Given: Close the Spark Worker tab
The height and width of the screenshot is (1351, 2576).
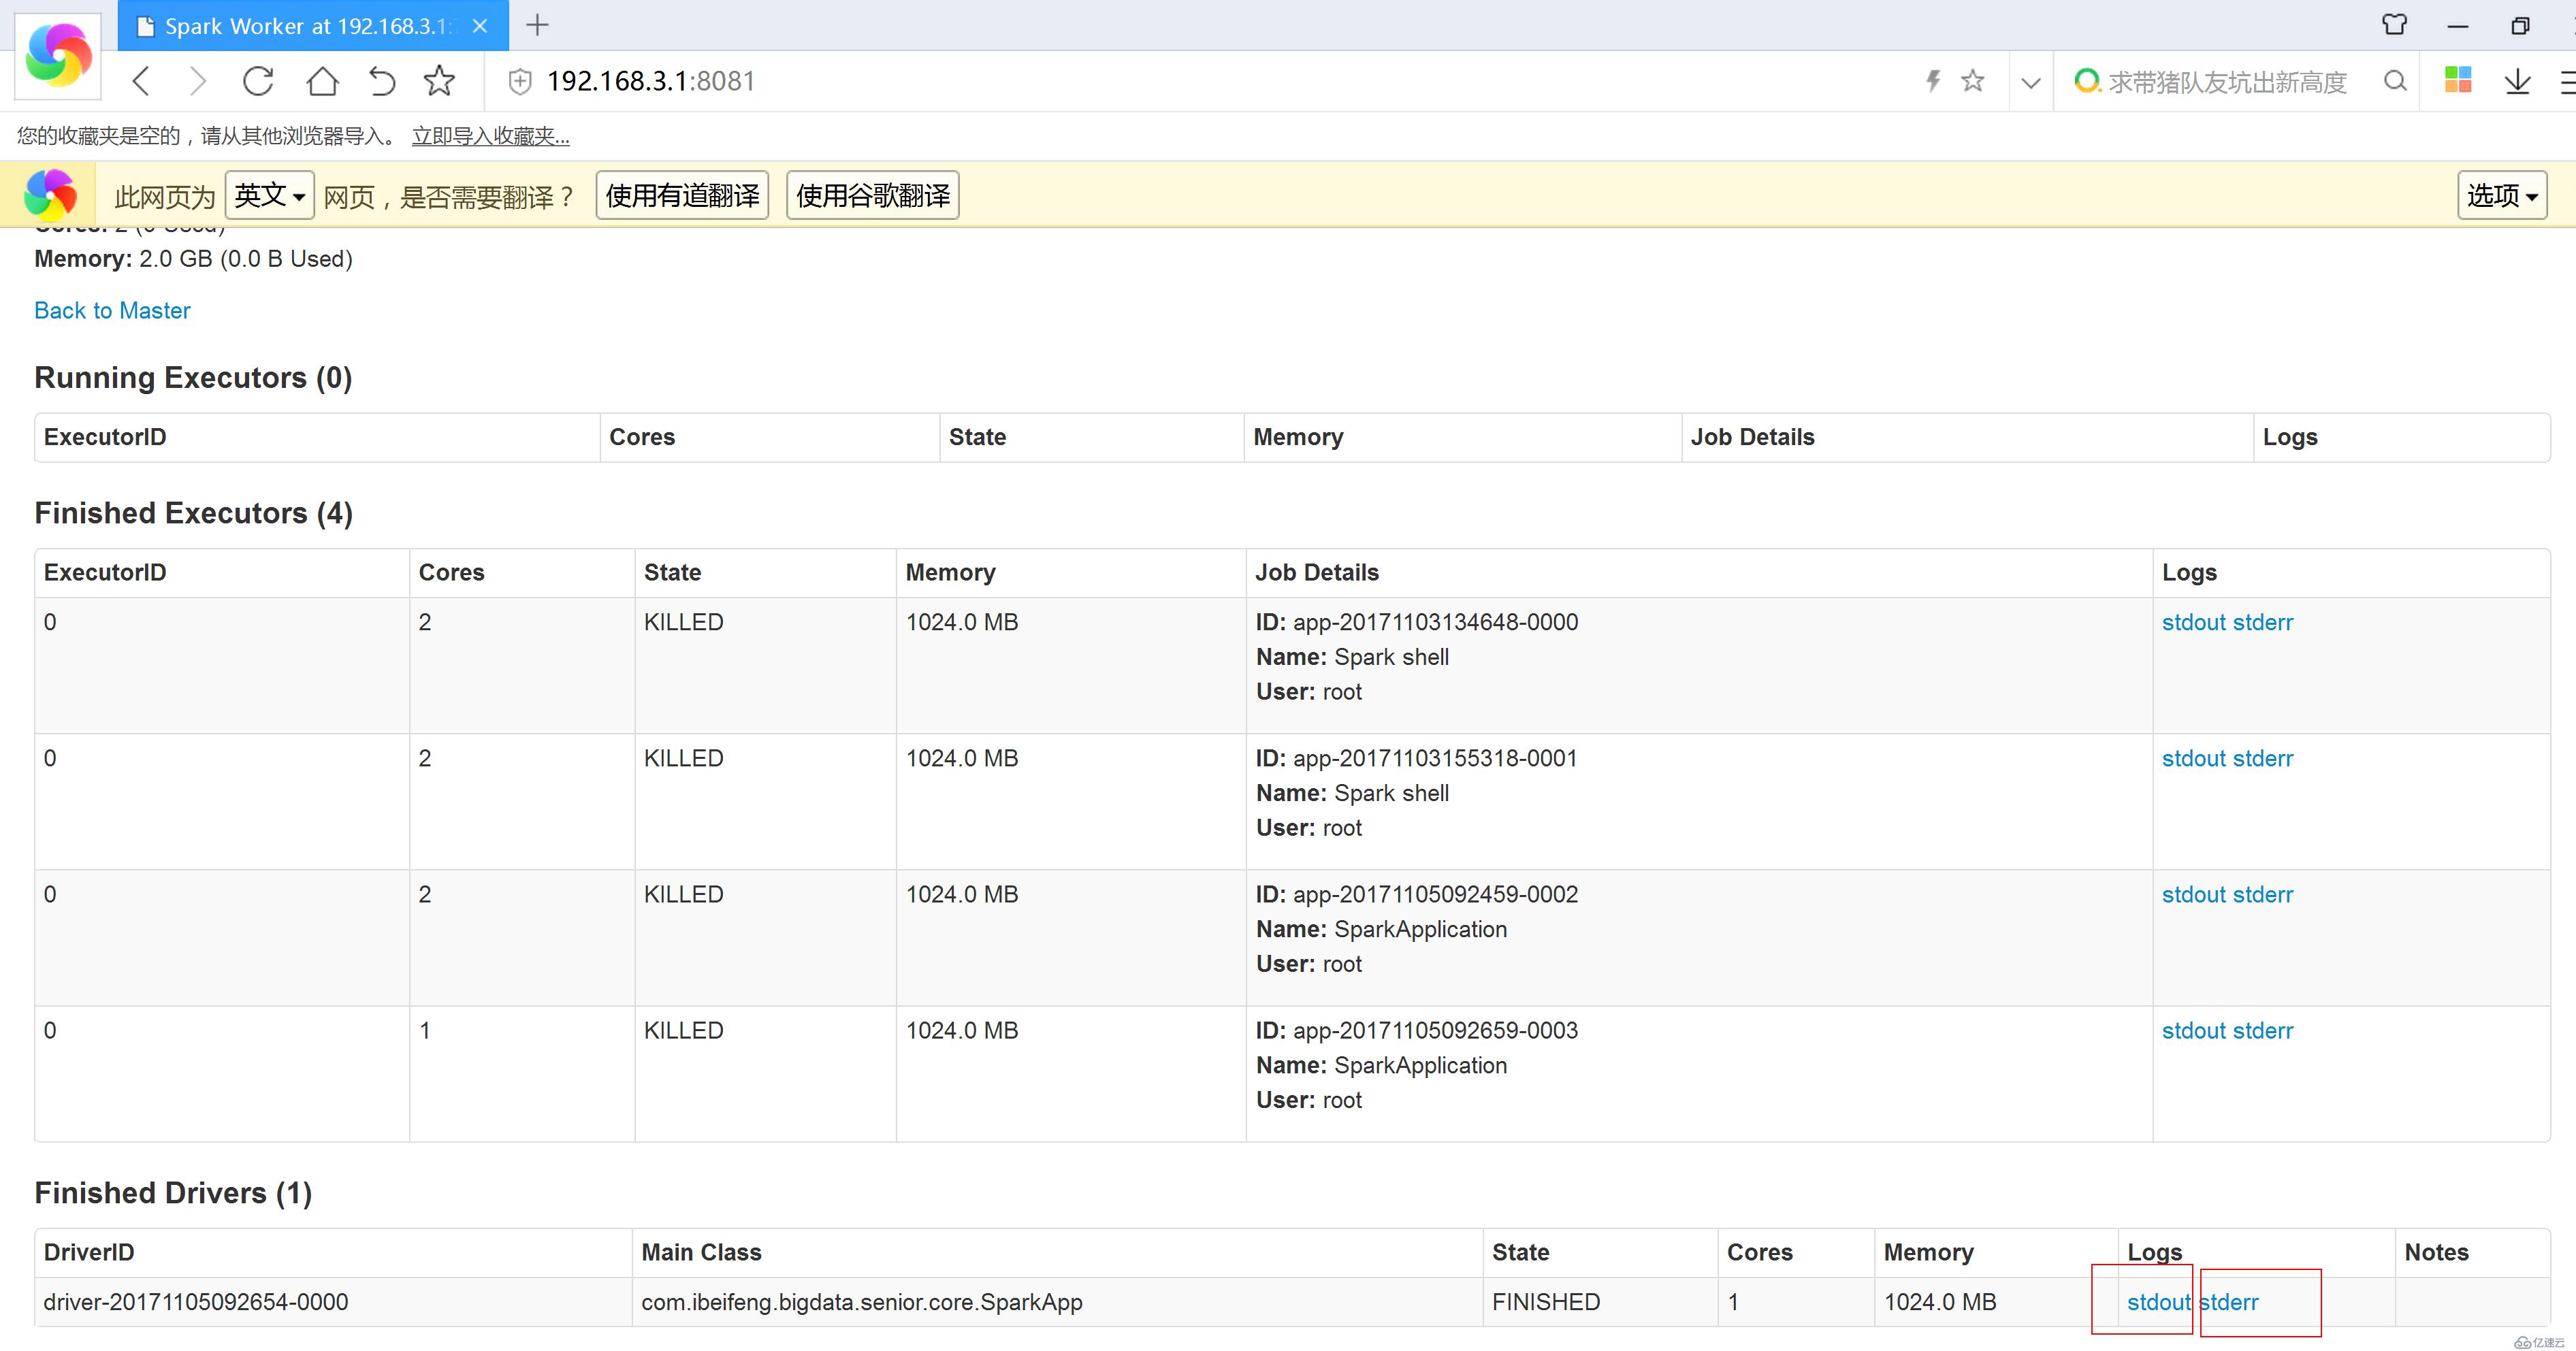Looking at the screenshot, I should (x=480, y=26).
